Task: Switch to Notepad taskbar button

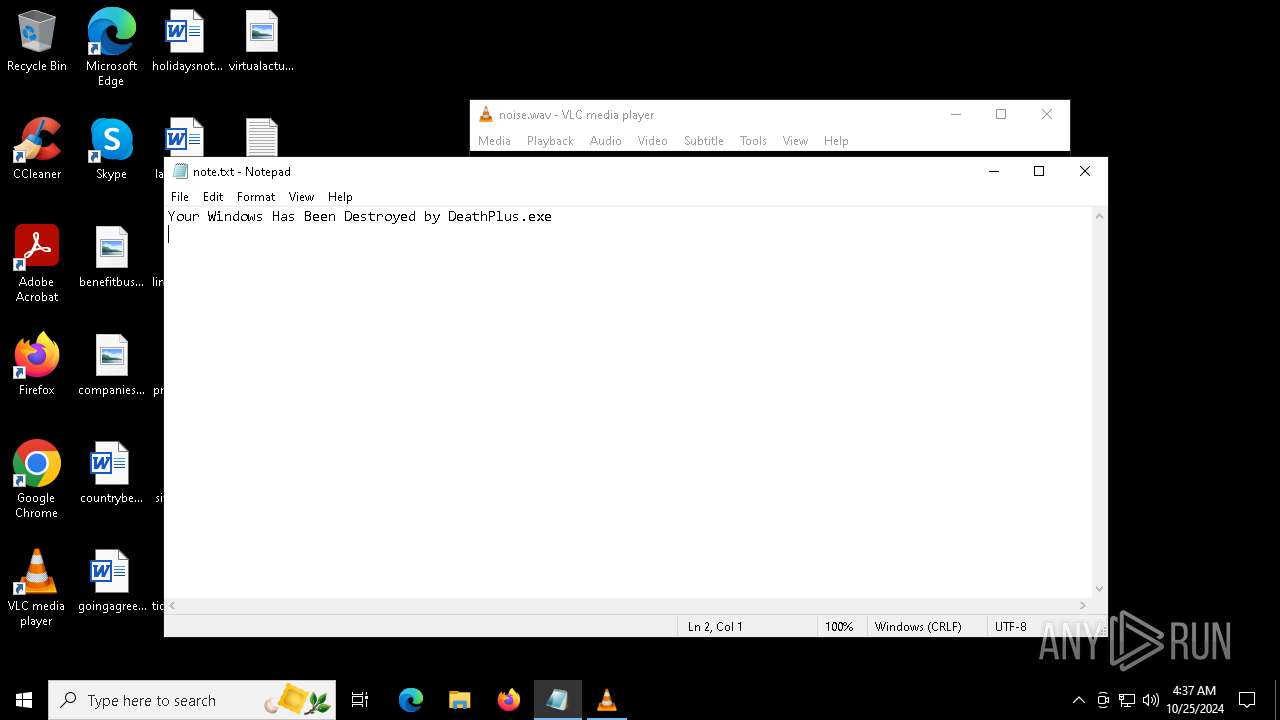Action: point(557,700)
